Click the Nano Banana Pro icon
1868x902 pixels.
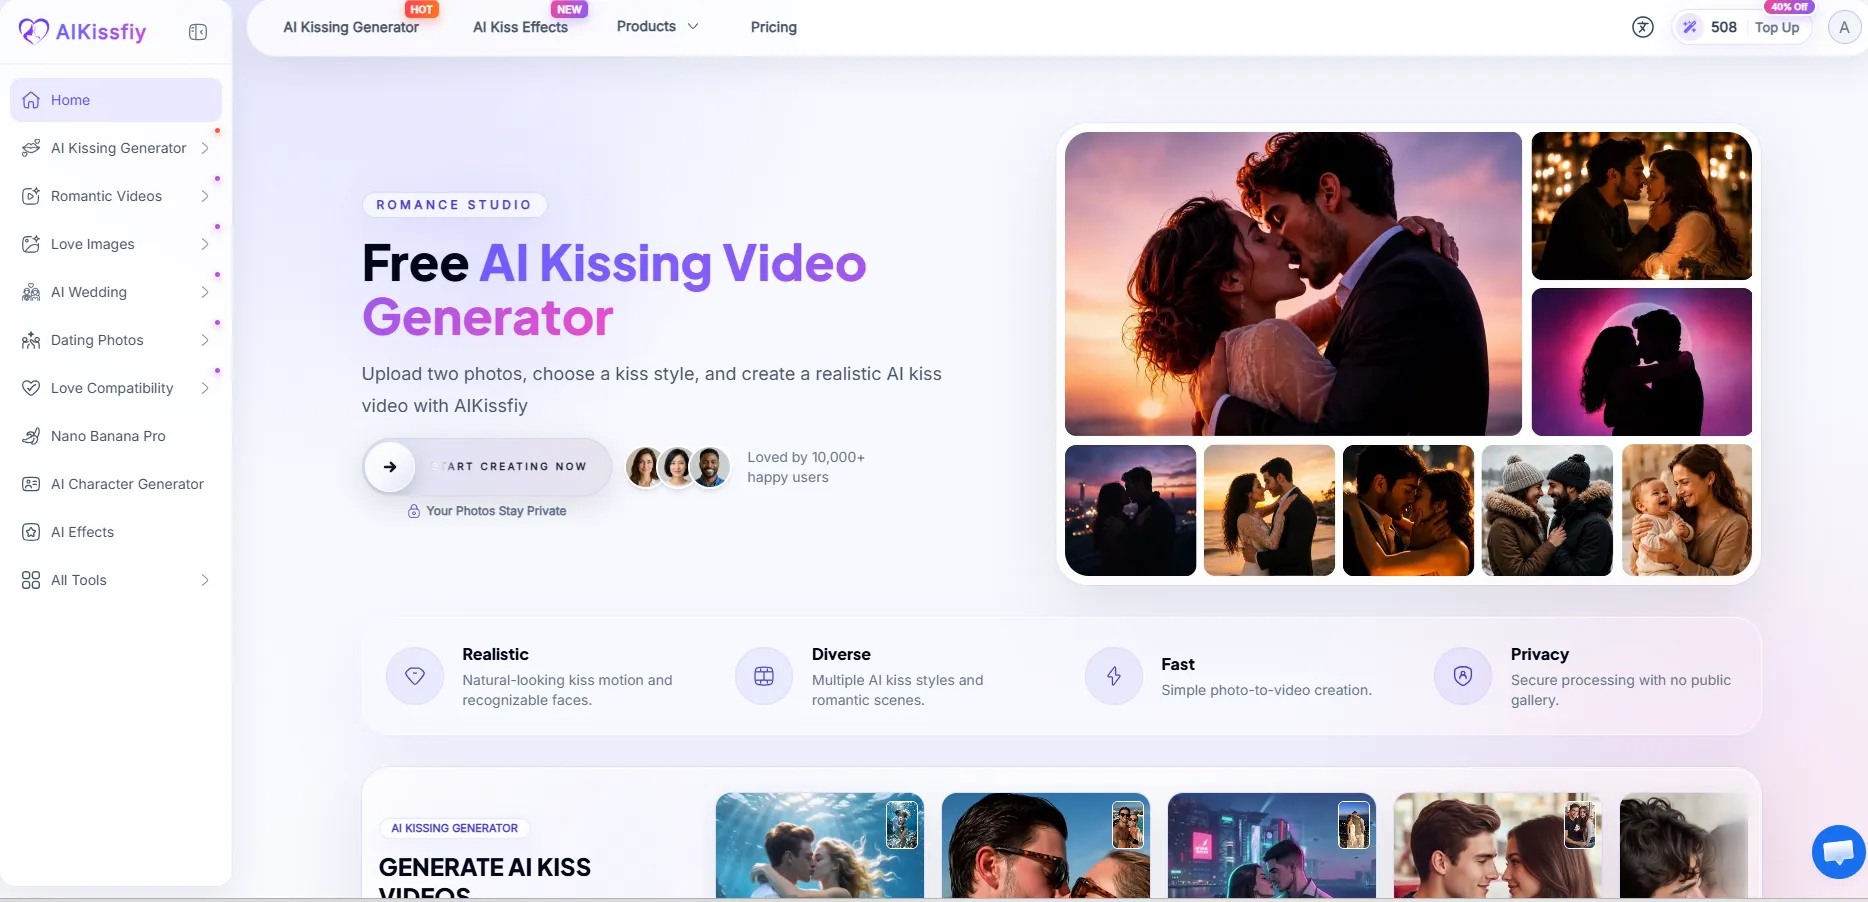pos(31,436)
